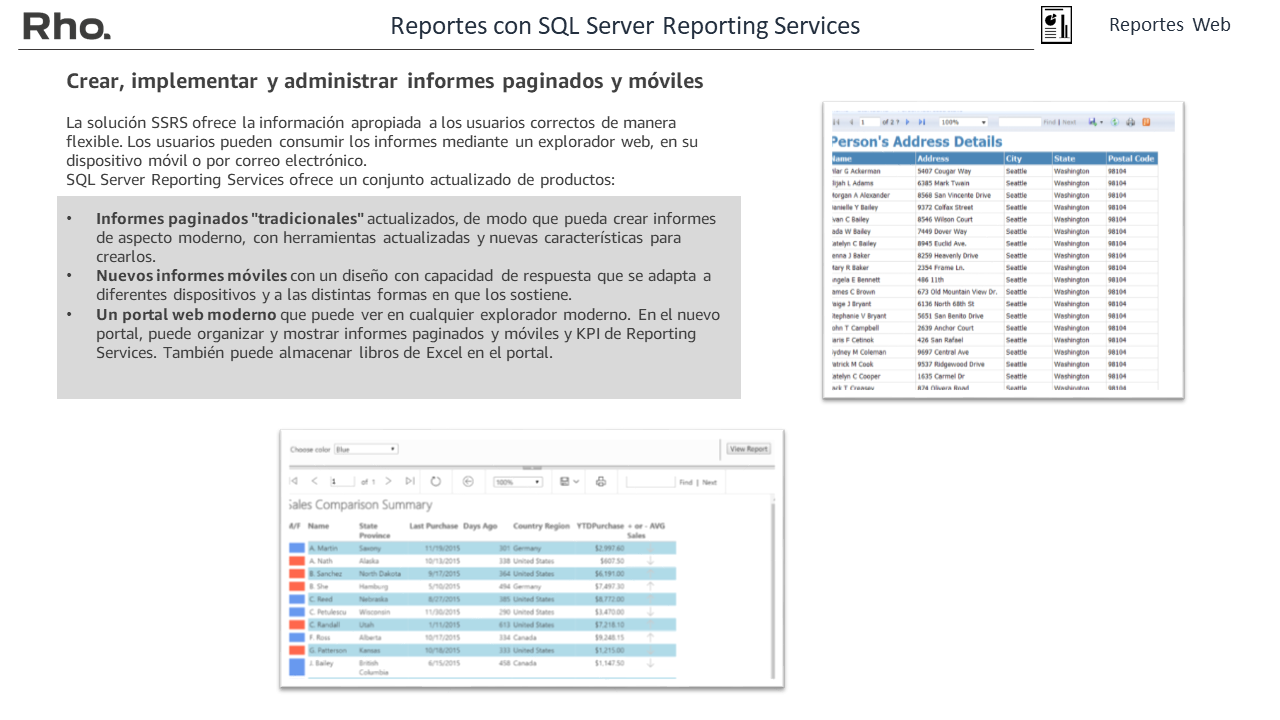Go to last page in Sales Comparison report
The height and width of the screenshot is (720, 1280).
pos(410,481)
